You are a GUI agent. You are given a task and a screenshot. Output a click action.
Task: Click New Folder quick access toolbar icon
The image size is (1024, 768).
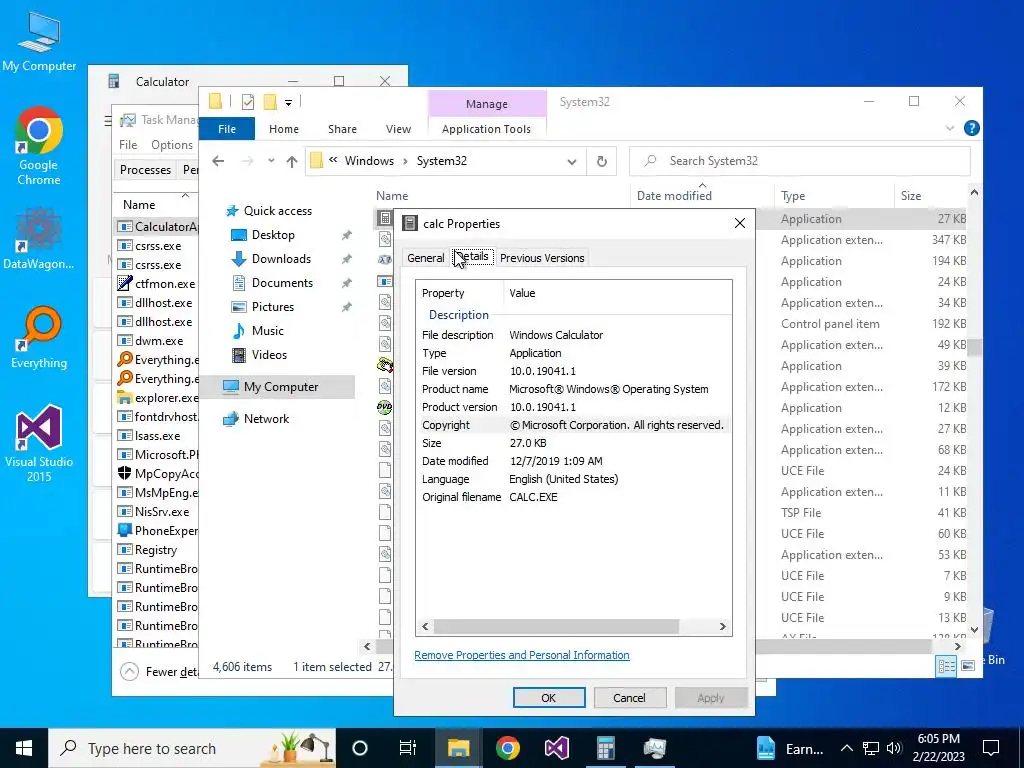coord(270,102)
